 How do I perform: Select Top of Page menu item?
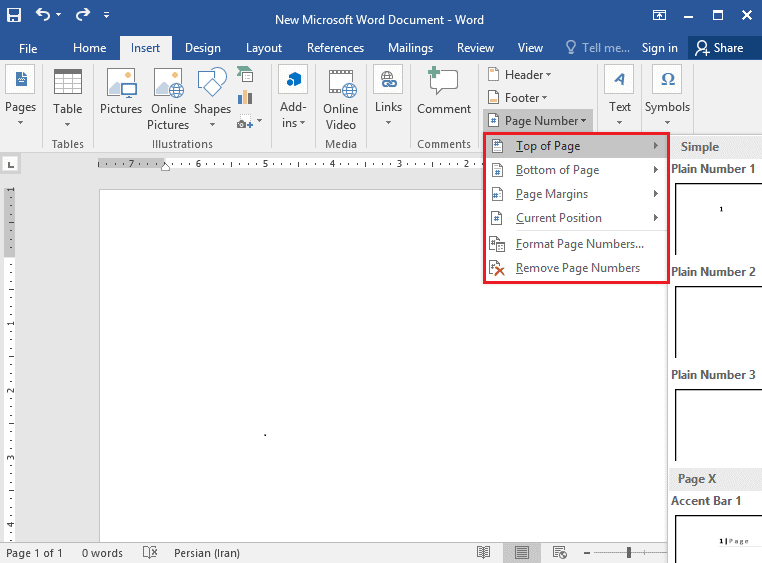pyautogui.click(x=576, y=146)
